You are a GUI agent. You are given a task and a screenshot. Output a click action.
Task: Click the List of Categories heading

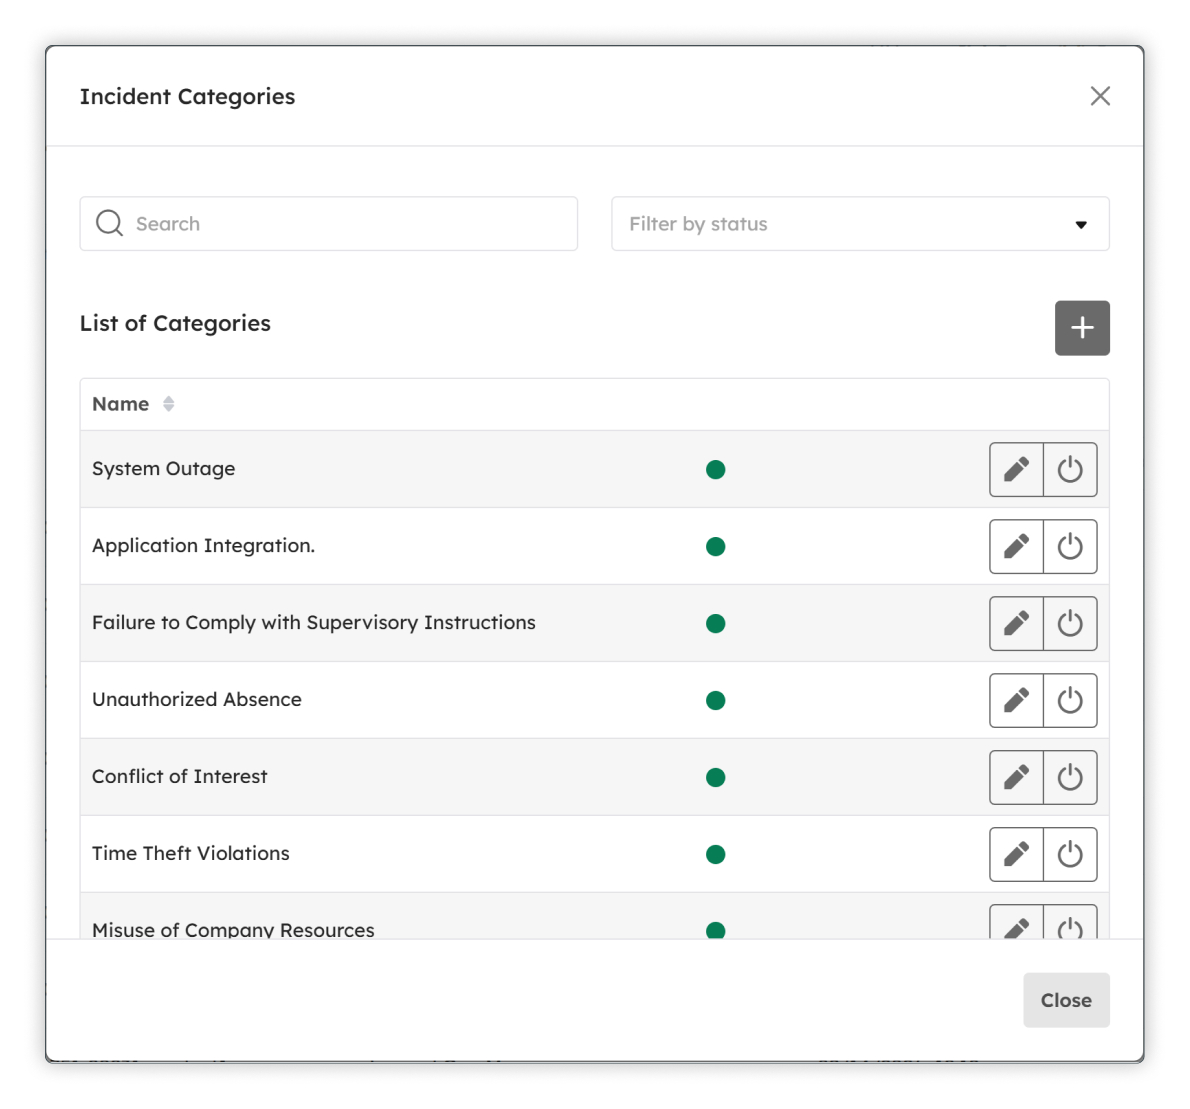tap(175, 323)
